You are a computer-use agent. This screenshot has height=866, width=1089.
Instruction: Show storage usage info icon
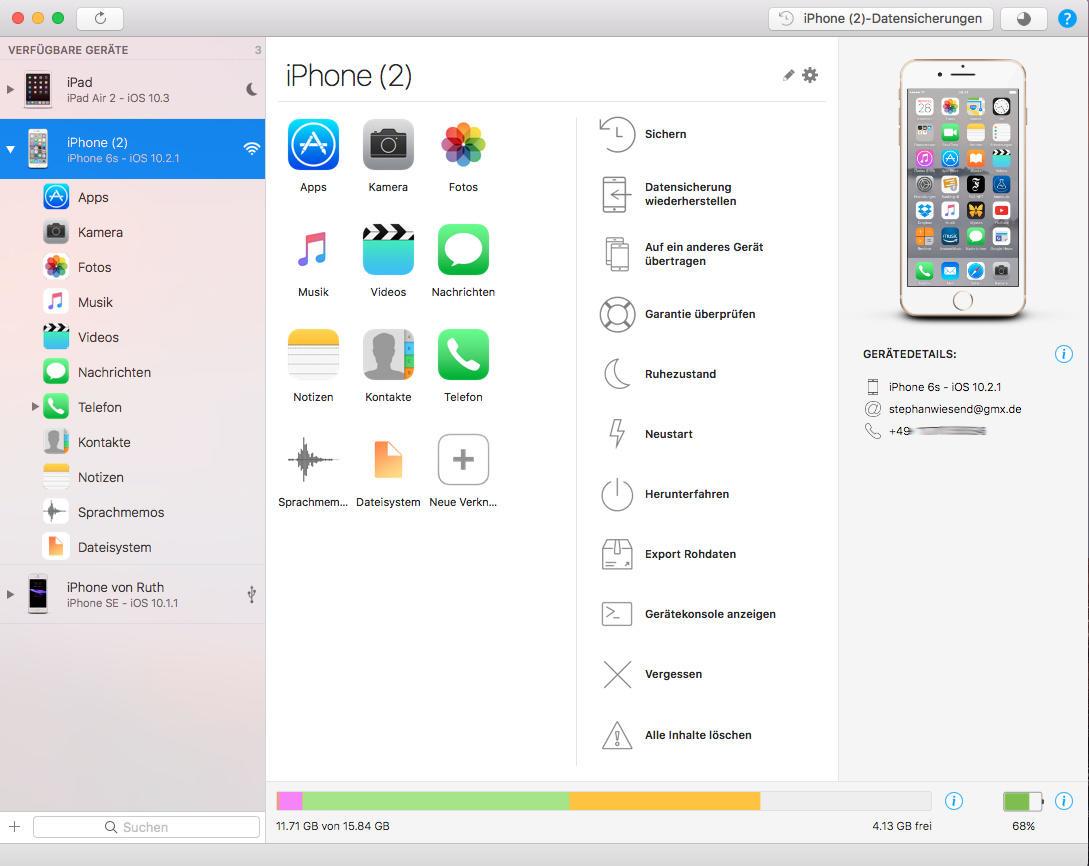click(x=954, y=801)
